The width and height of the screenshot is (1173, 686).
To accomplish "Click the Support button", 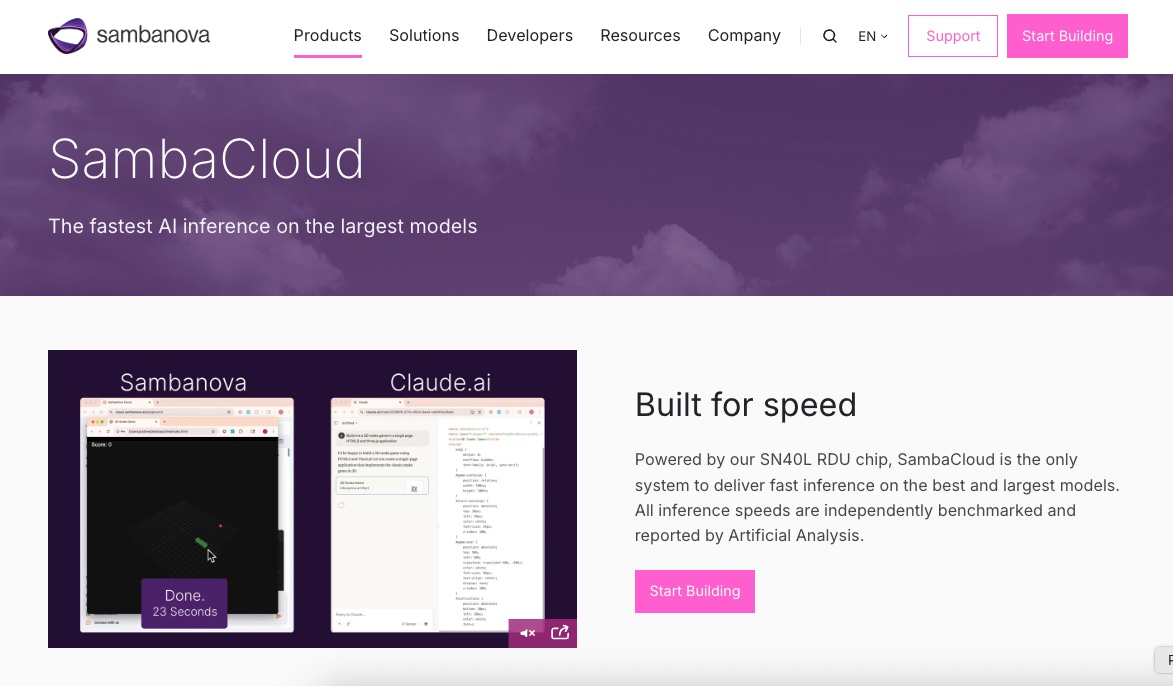I will point(952,36).
